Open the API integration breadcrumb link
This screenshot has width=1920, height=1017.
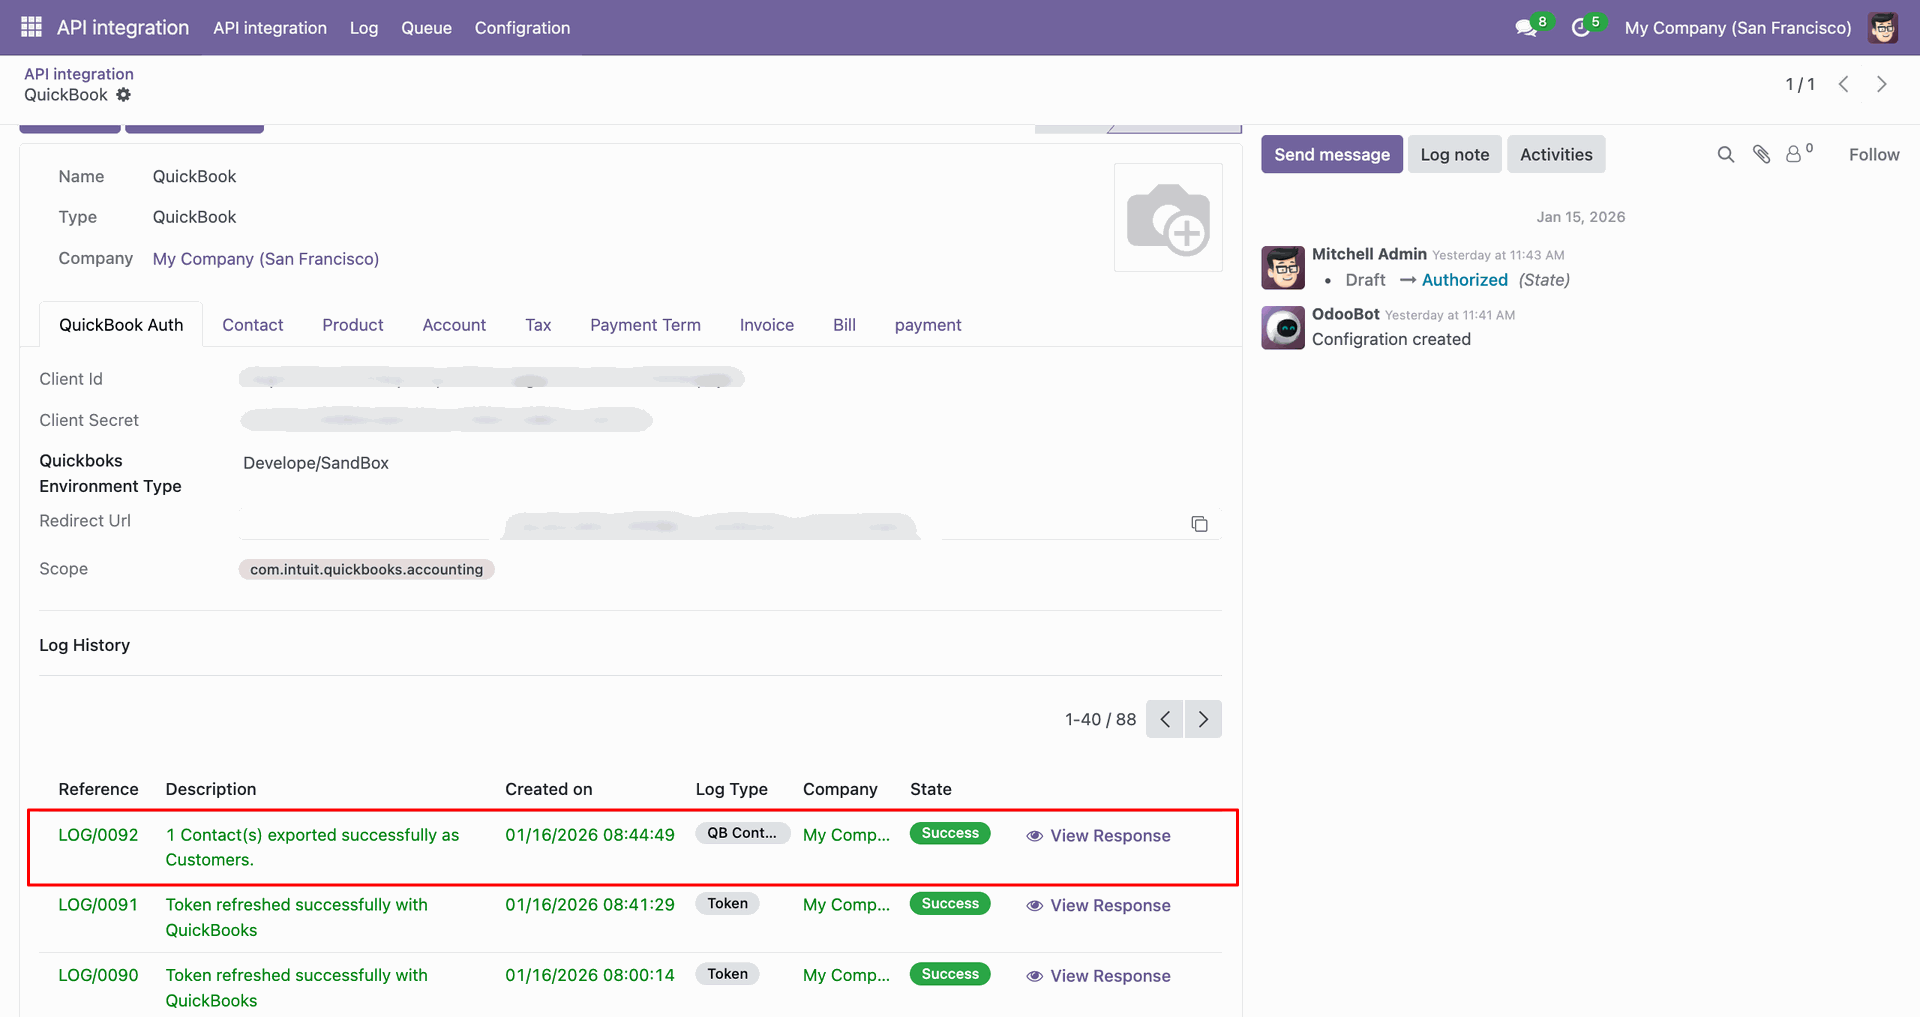pos(79,74)
